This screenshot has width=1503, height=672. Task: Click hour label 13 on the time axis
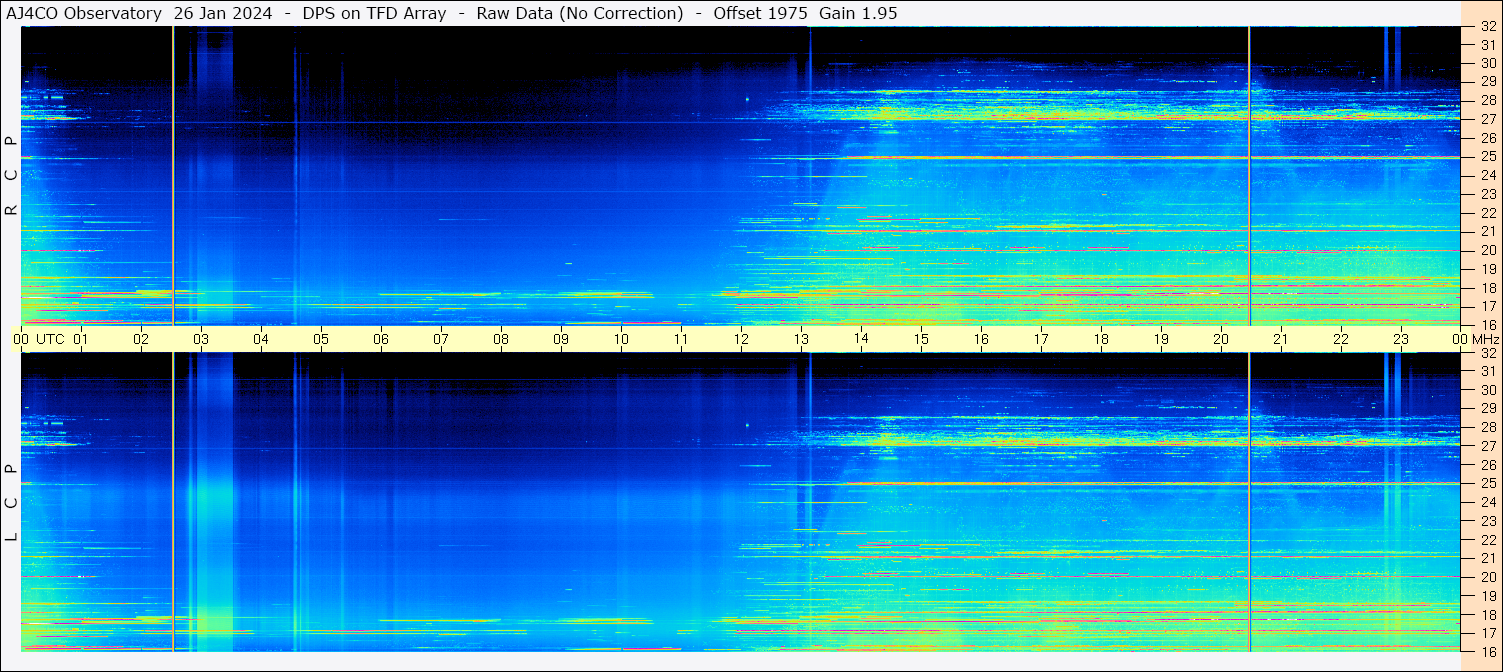click(801, 339)
